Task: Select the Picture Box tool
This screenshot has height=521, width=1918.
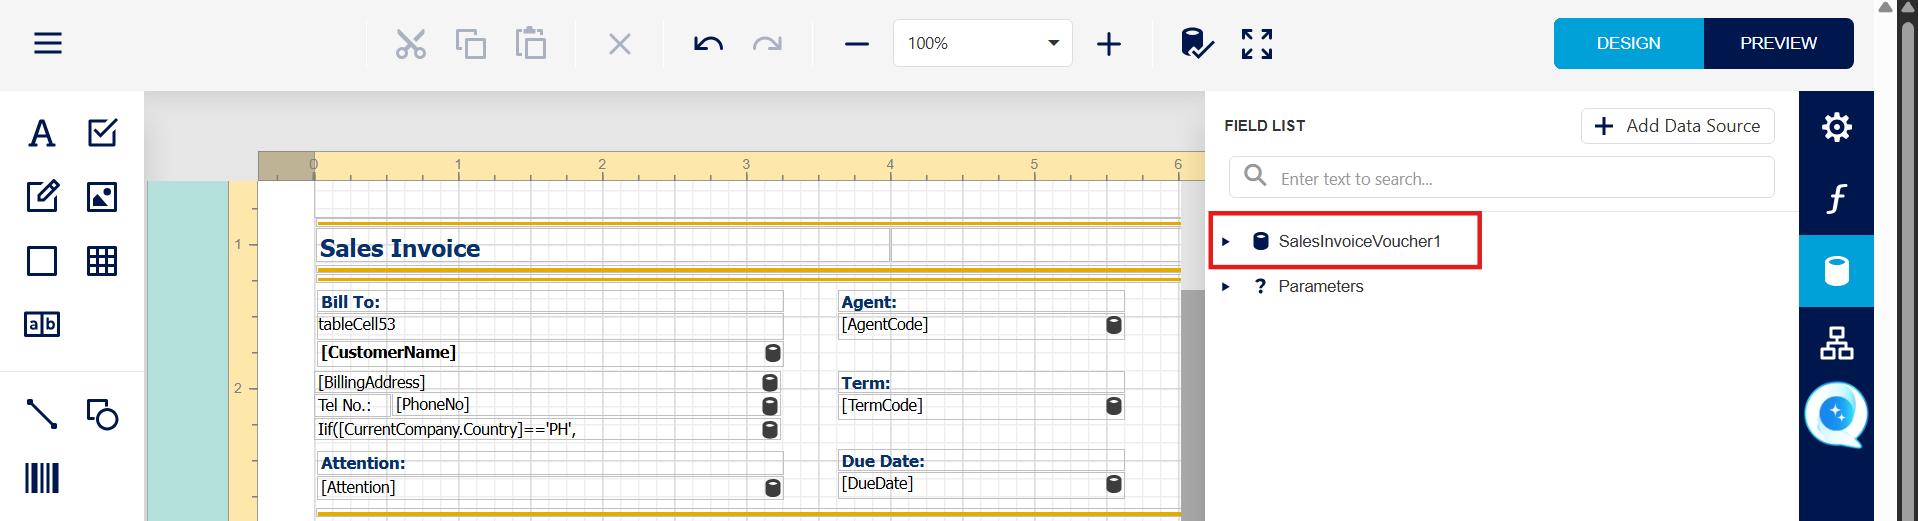Action: pyautogui.click(x=102, y=197)
